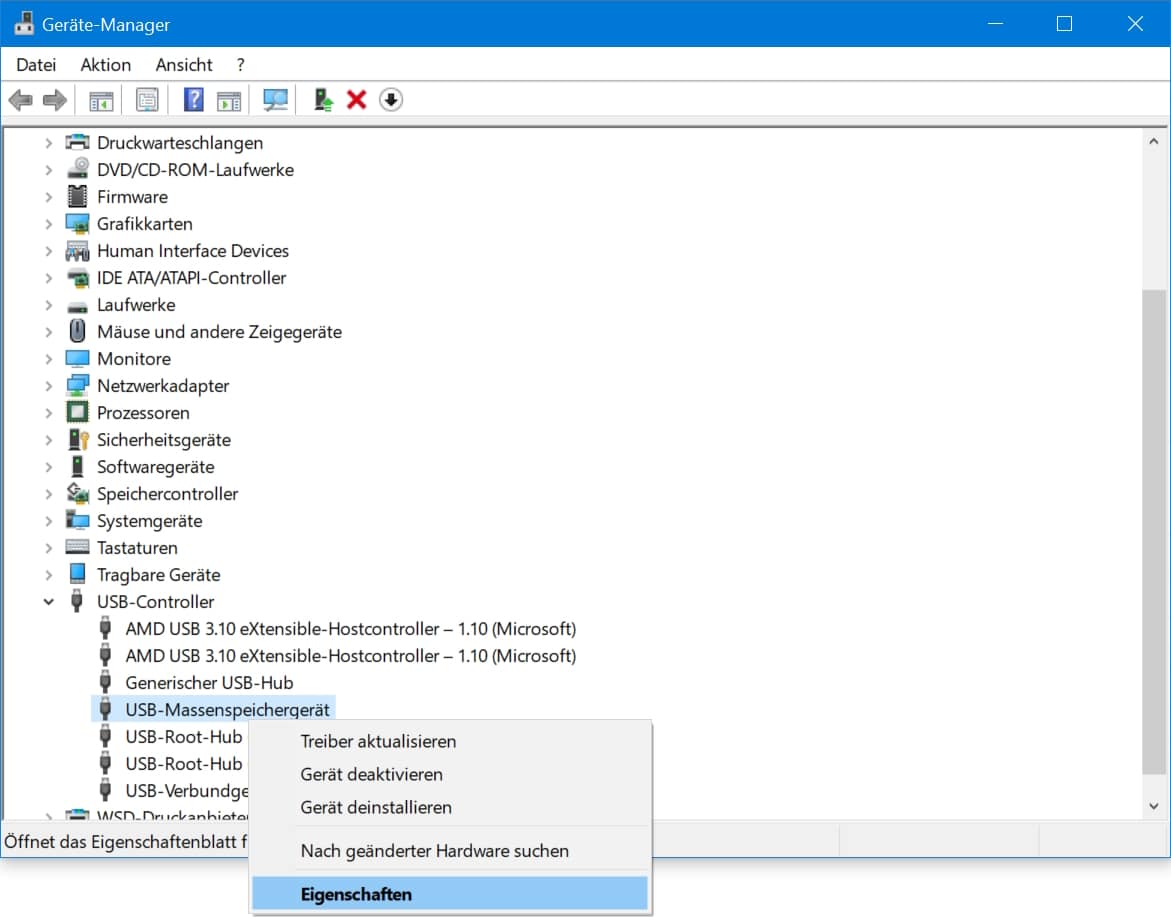Expand the Grafikkarten category
Image resolution: width=1171 pixels, height=917 pixels.
(x=49, y=224)
